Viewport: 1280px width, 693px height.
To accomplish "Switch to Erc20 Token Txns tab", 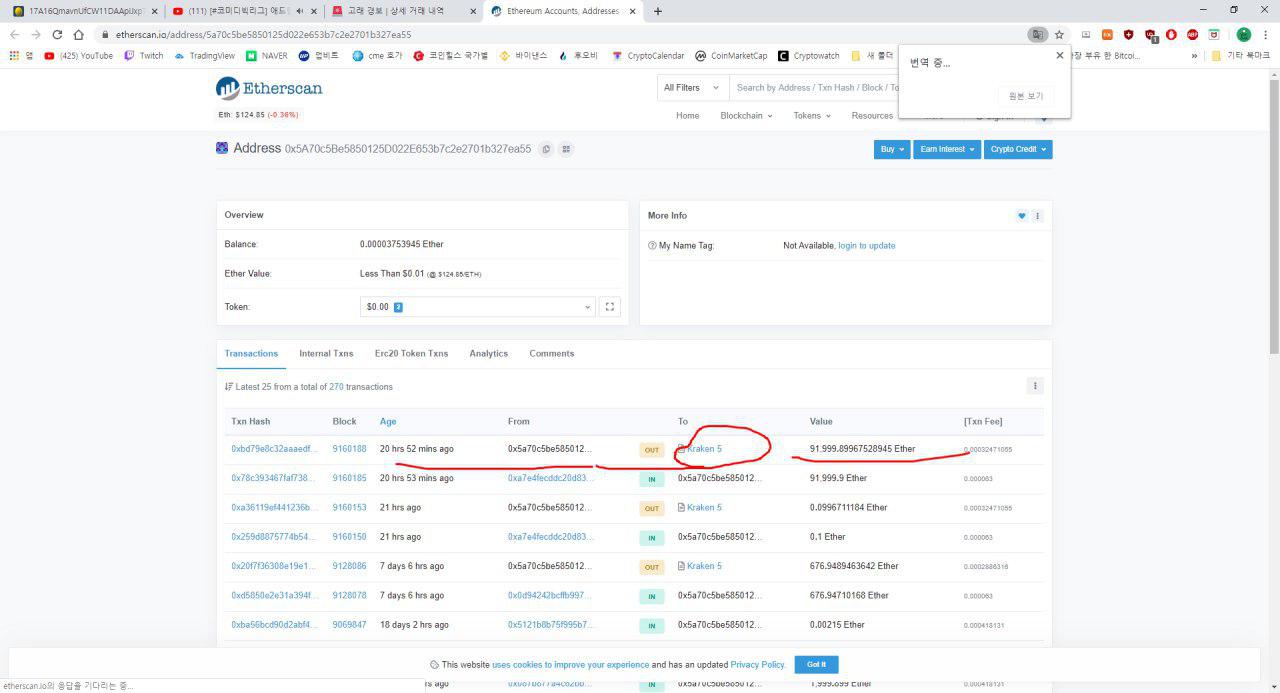I will click(x=411, y=354).
